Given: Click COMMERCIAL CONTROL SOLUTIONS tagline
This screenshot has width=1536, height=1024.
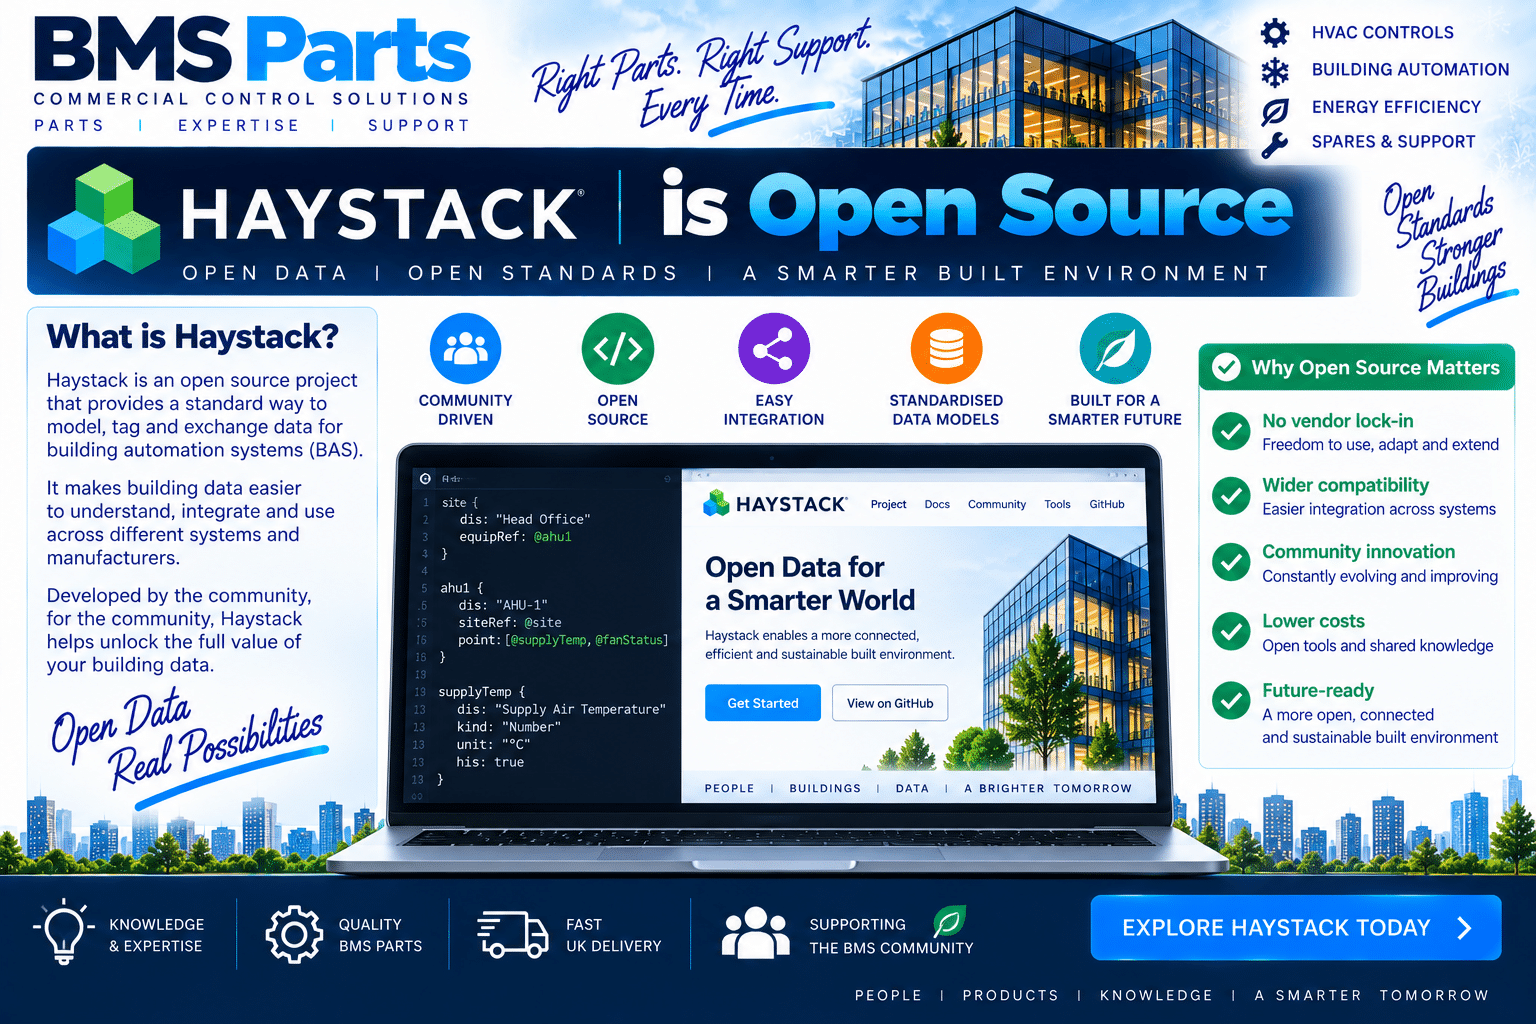Looking at the screenshot, I should 252,99.
